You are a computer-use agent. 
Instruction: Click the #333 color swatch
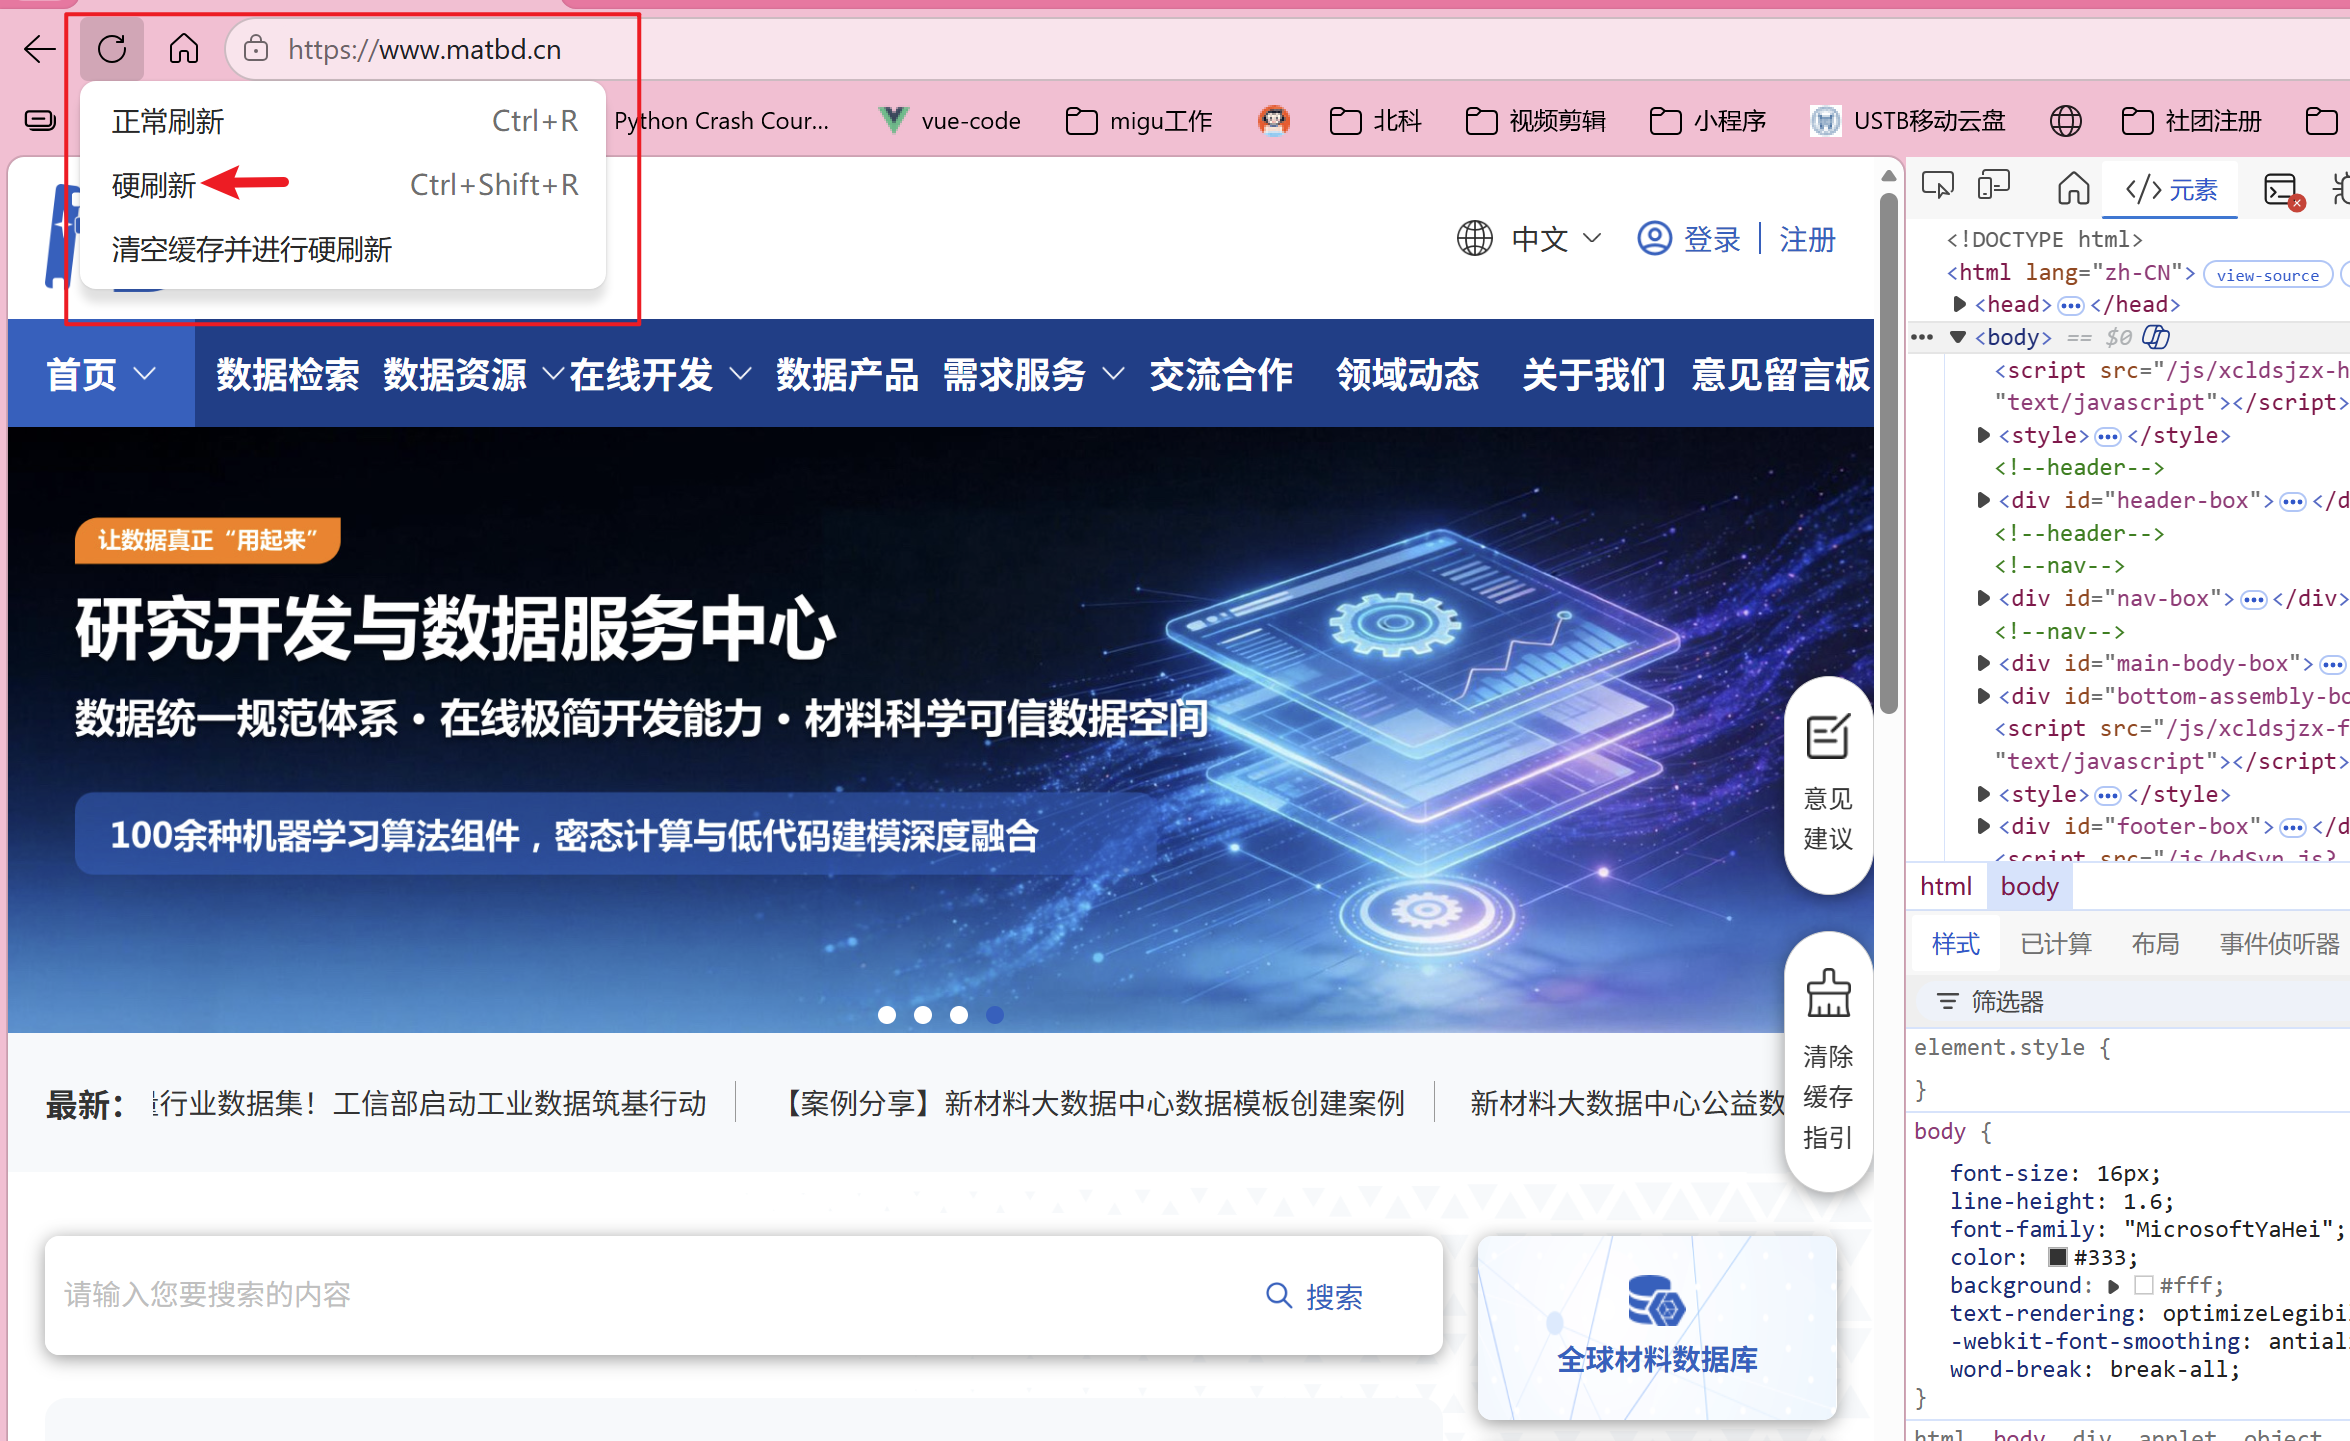2057,1257
